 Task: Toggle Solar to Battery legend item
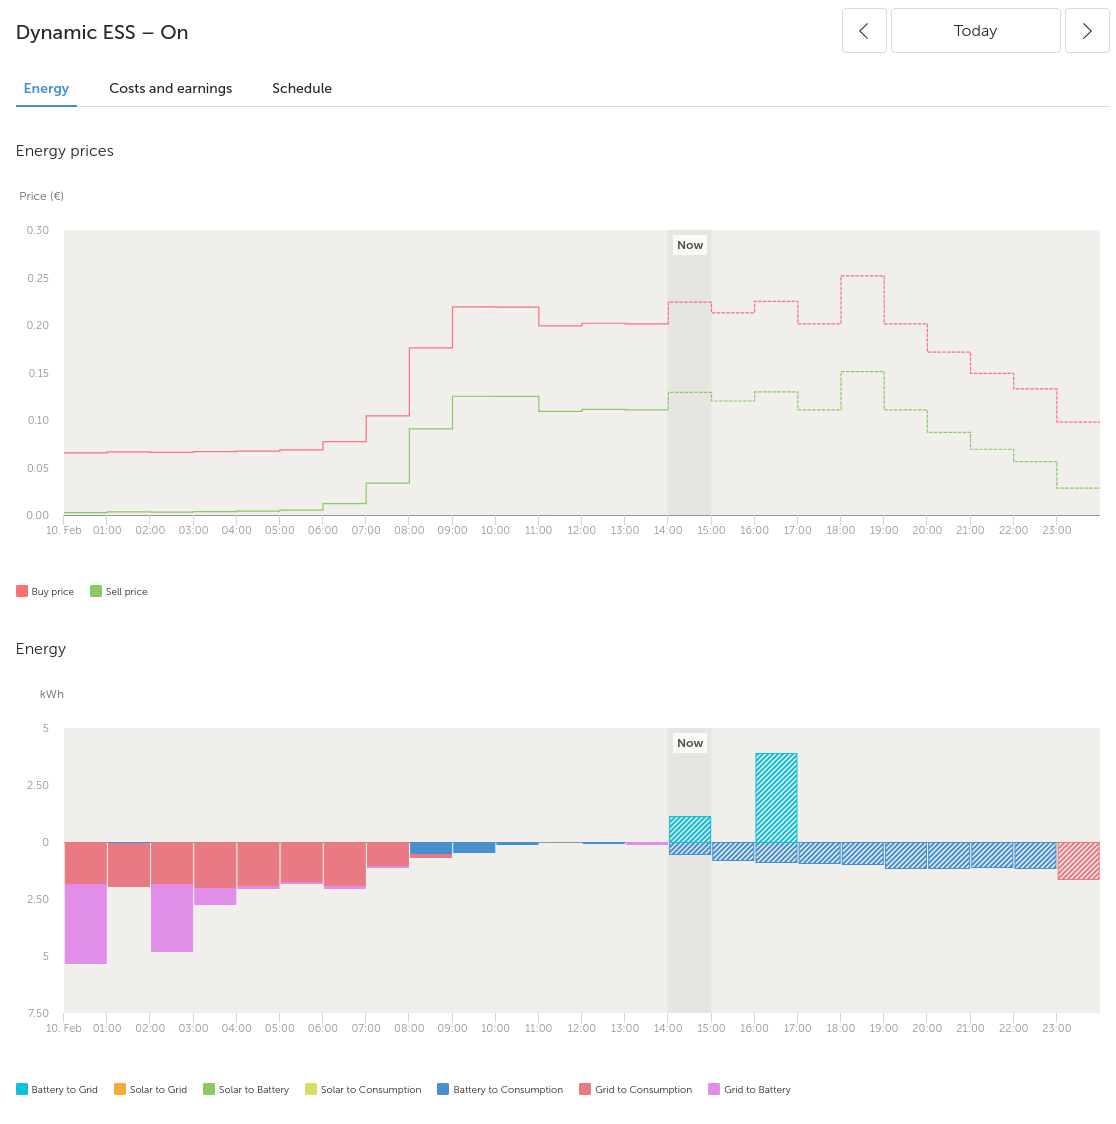point(246,1090)
